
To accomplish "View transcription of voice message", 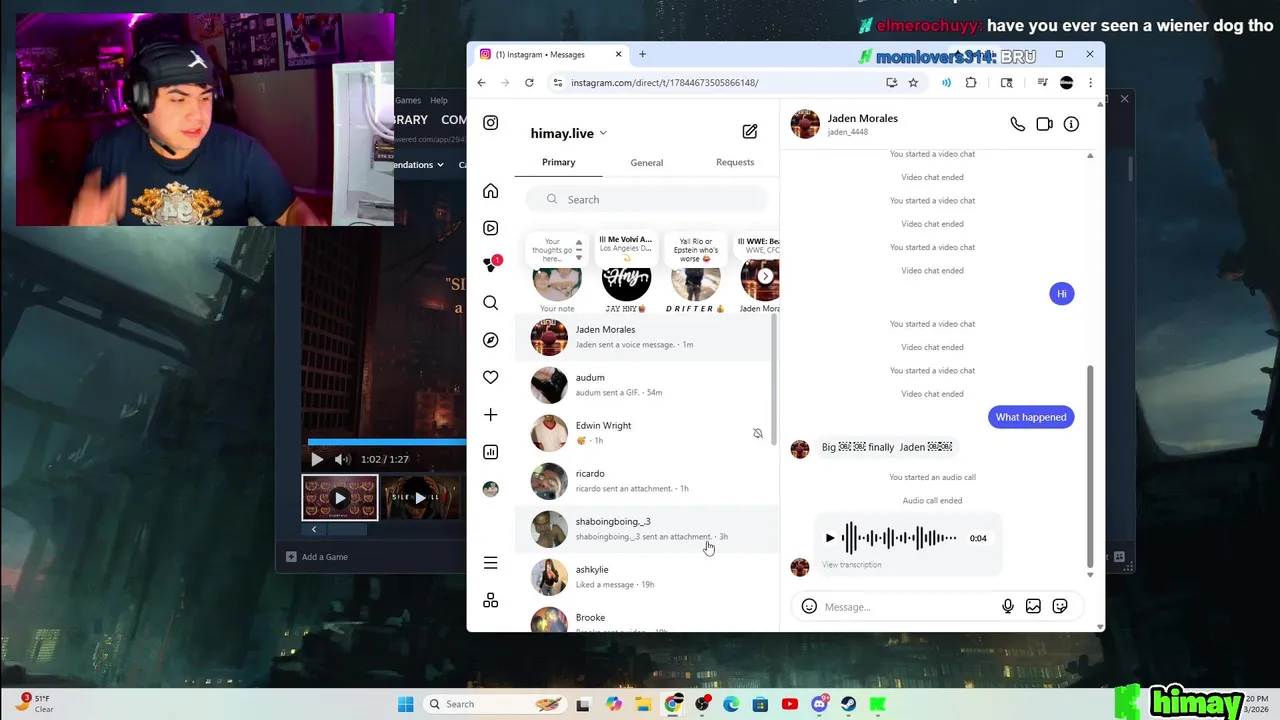I will pos(852,565).
